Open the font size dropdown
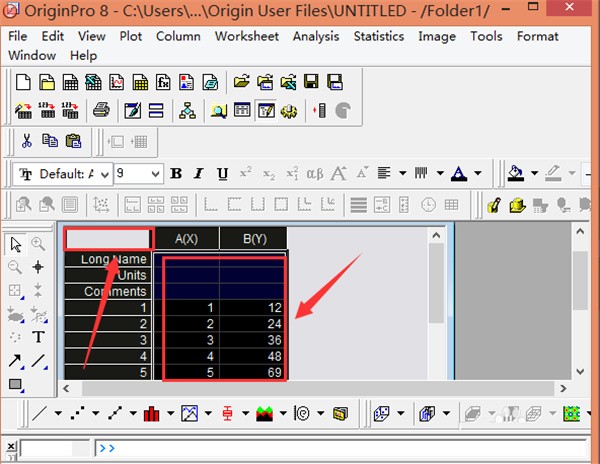 tap(154, 174)
